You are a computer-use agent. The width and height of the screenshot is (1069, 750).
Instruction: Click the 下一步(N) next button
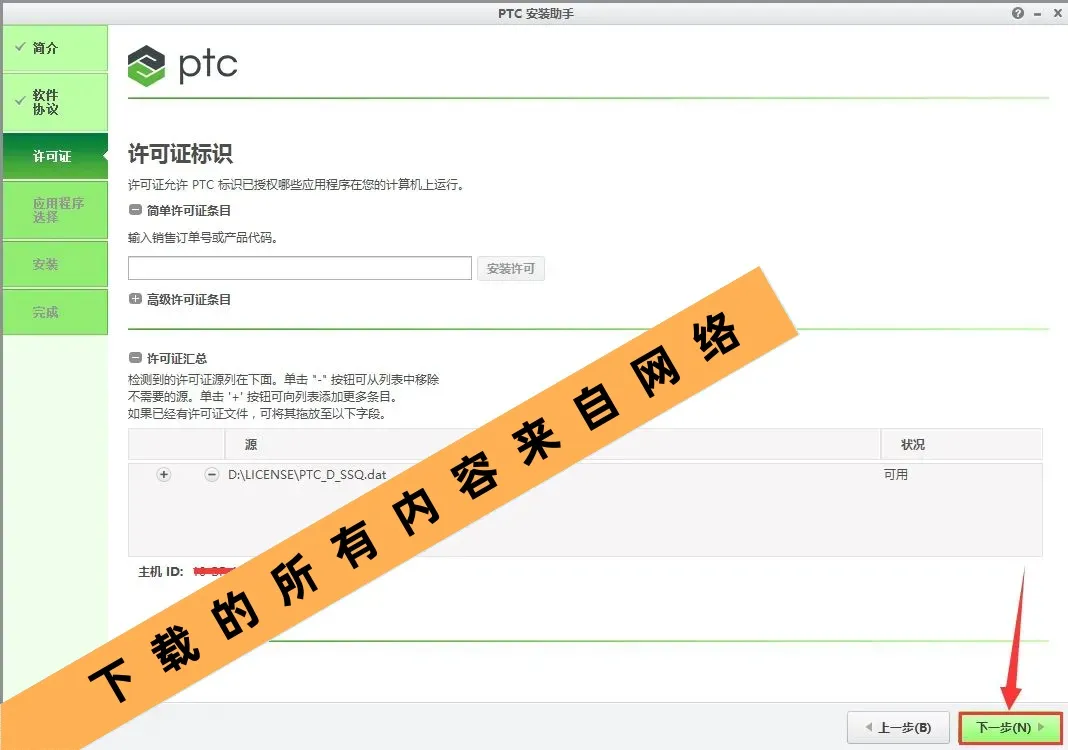[x=1010, y=728]
